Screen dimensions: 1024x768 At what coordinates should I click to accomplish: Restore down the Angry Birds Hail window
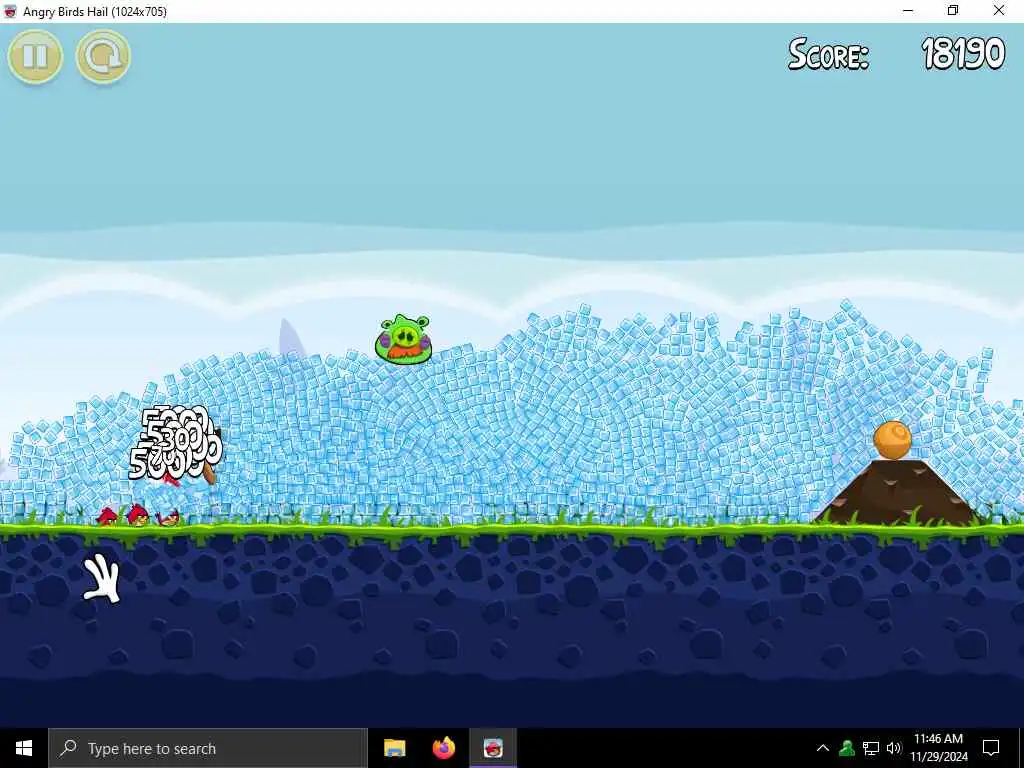(x=953, y=11)
